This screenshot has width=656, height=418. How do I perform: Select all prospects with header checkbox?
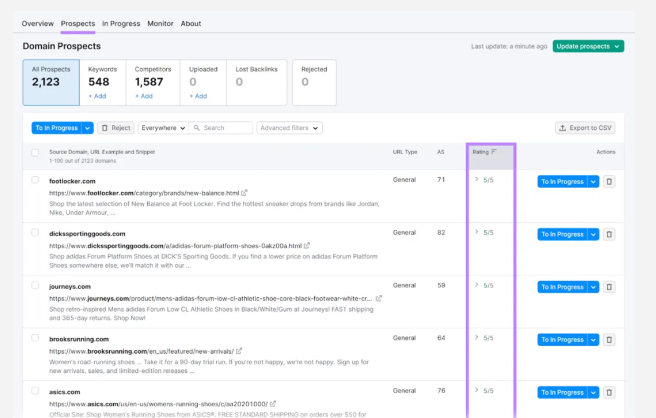point(35,153)
